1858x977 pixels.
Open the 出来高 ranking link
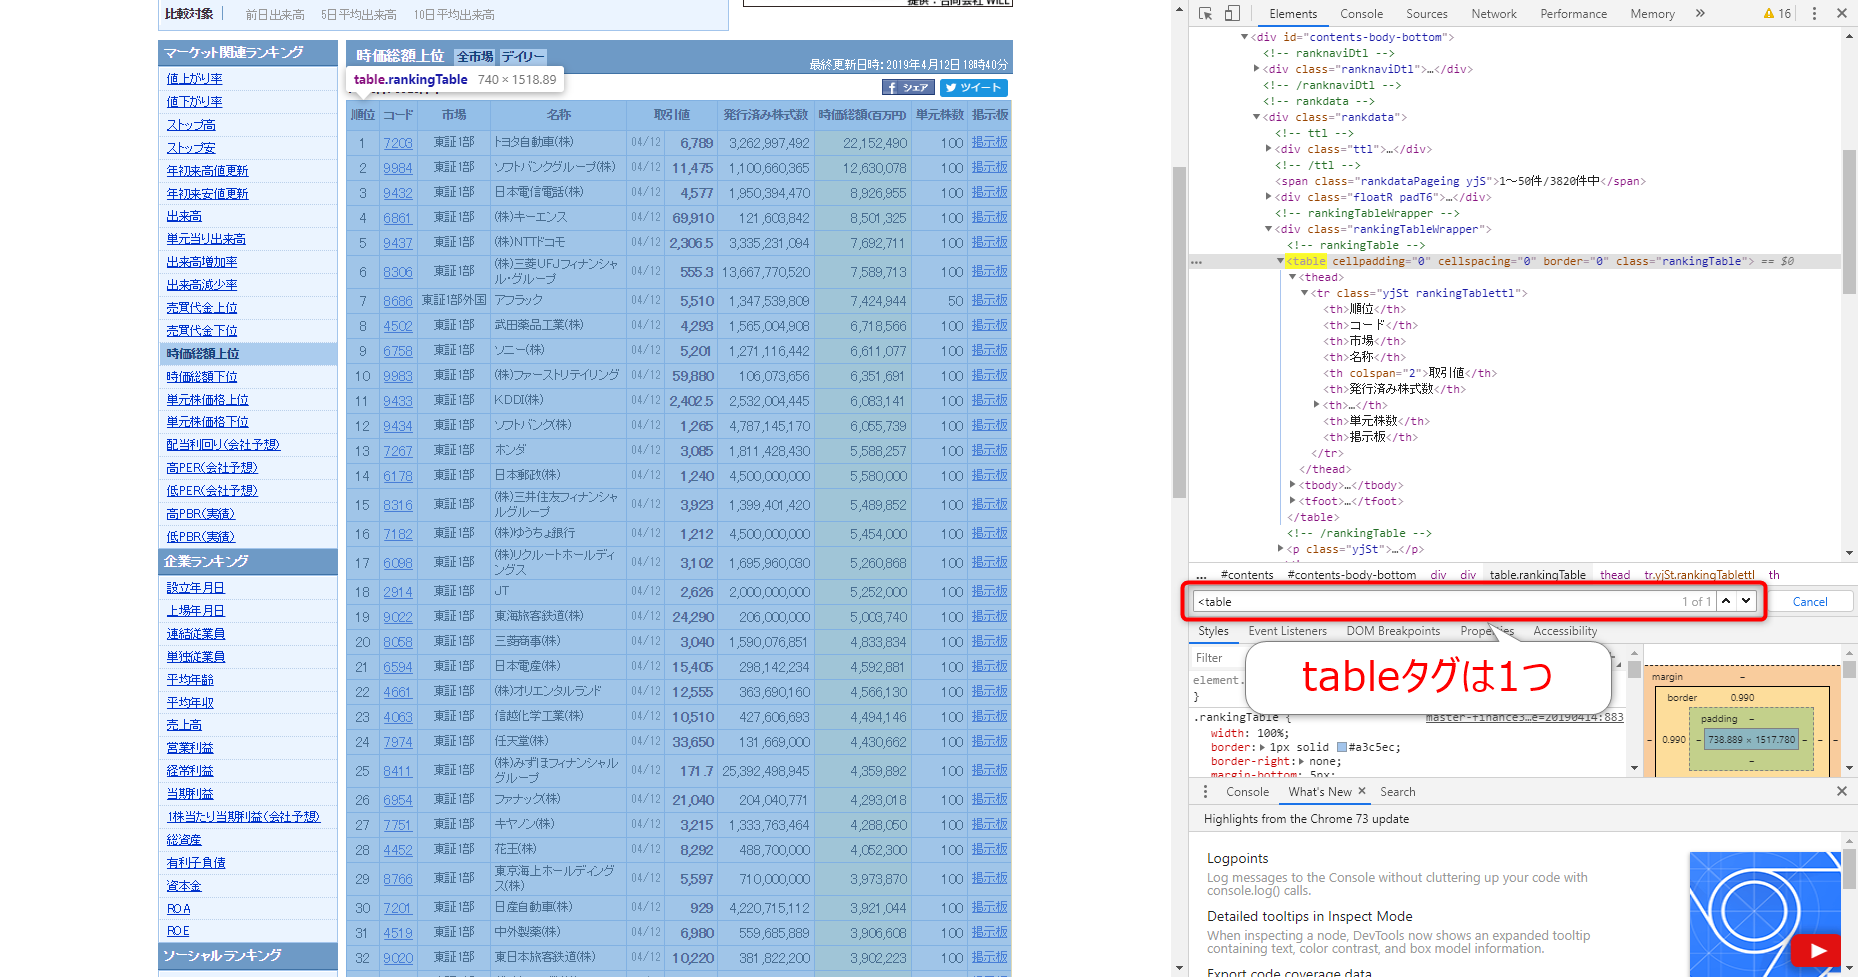184,216
